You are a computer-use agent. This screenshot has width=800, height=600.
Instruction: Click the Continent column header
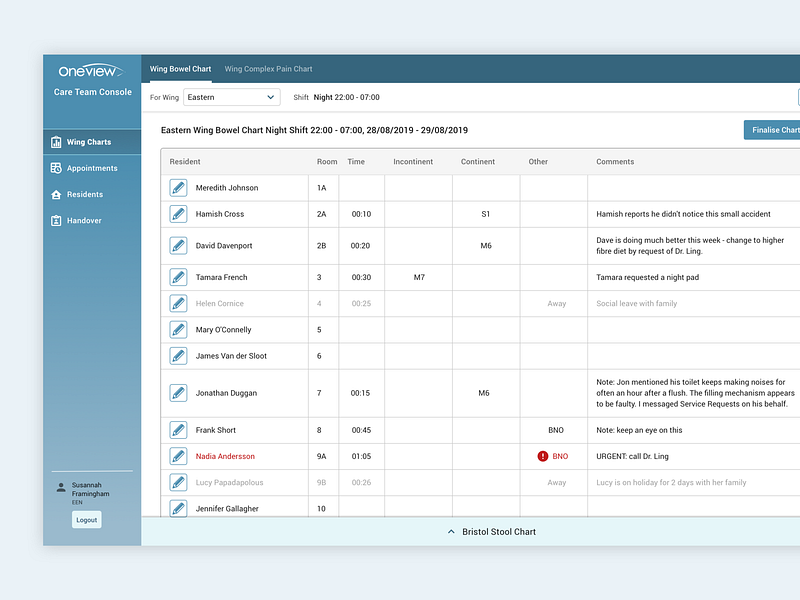(x=478, y=162)
